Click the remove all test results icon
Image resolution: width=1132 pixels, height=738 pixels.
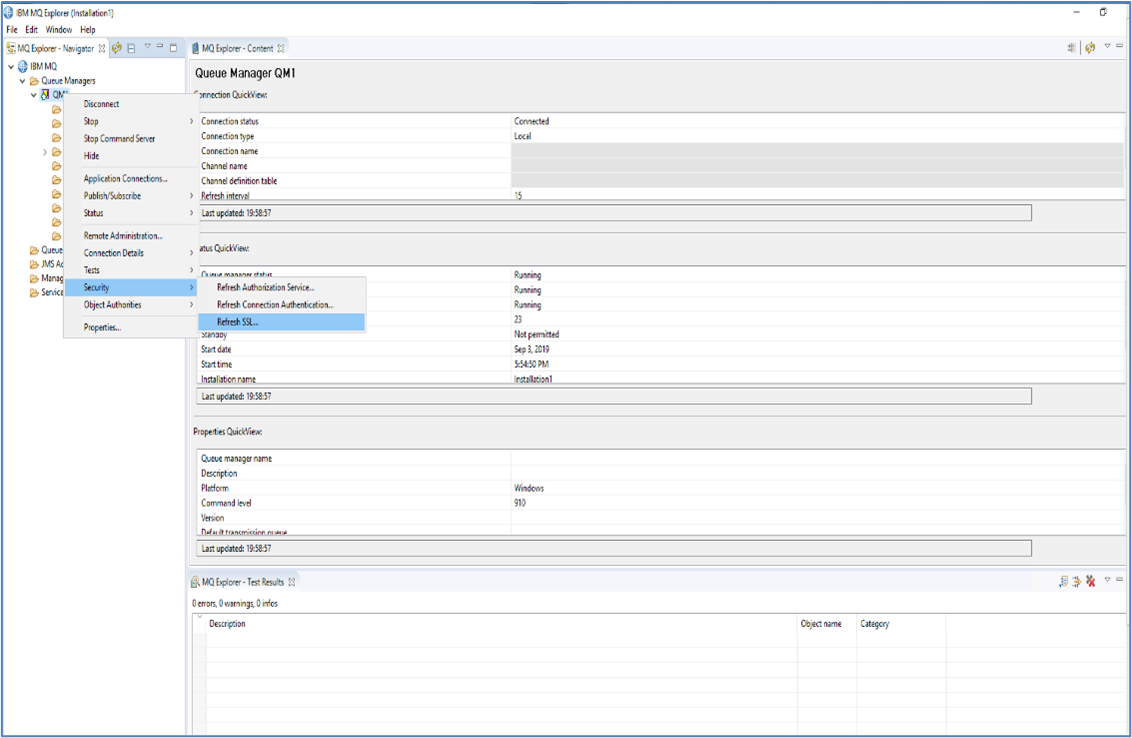[x=1090, y=581]
